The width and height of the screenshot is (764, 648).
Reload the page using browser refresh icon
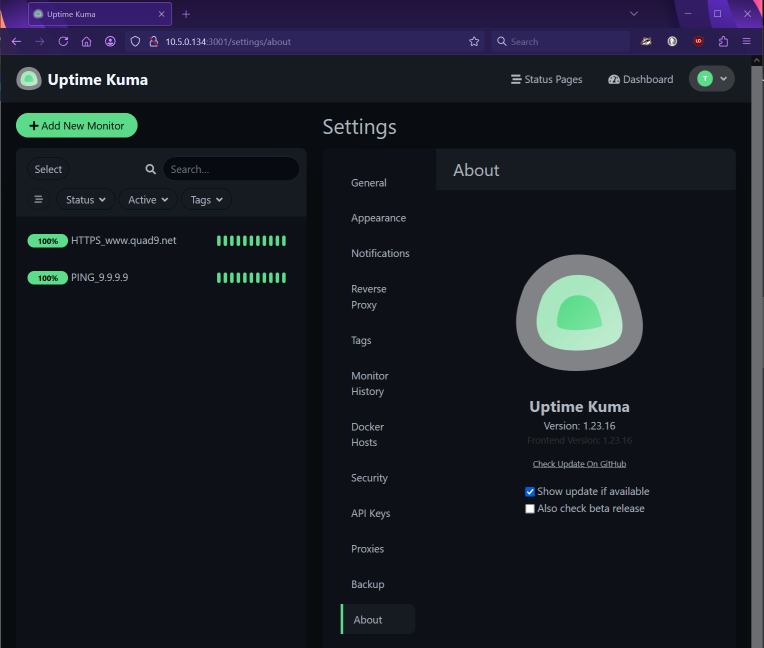(x=63, y=42)
